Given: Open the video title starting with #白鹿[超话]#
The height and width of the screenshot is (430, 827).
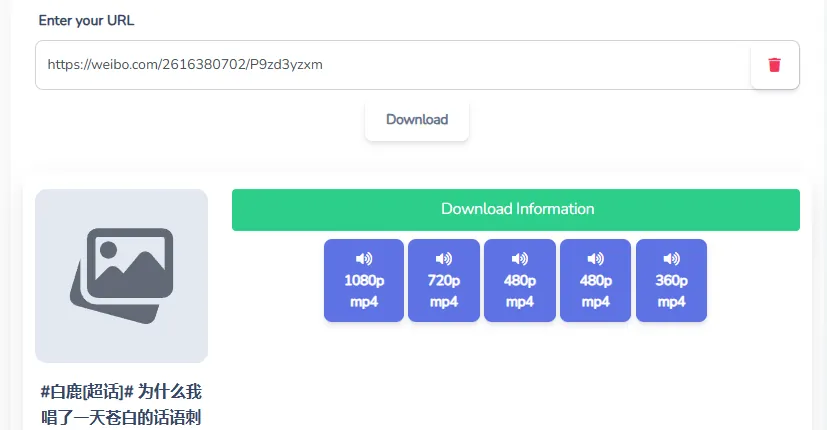Looking at the screenshot, I should (121, 405).
